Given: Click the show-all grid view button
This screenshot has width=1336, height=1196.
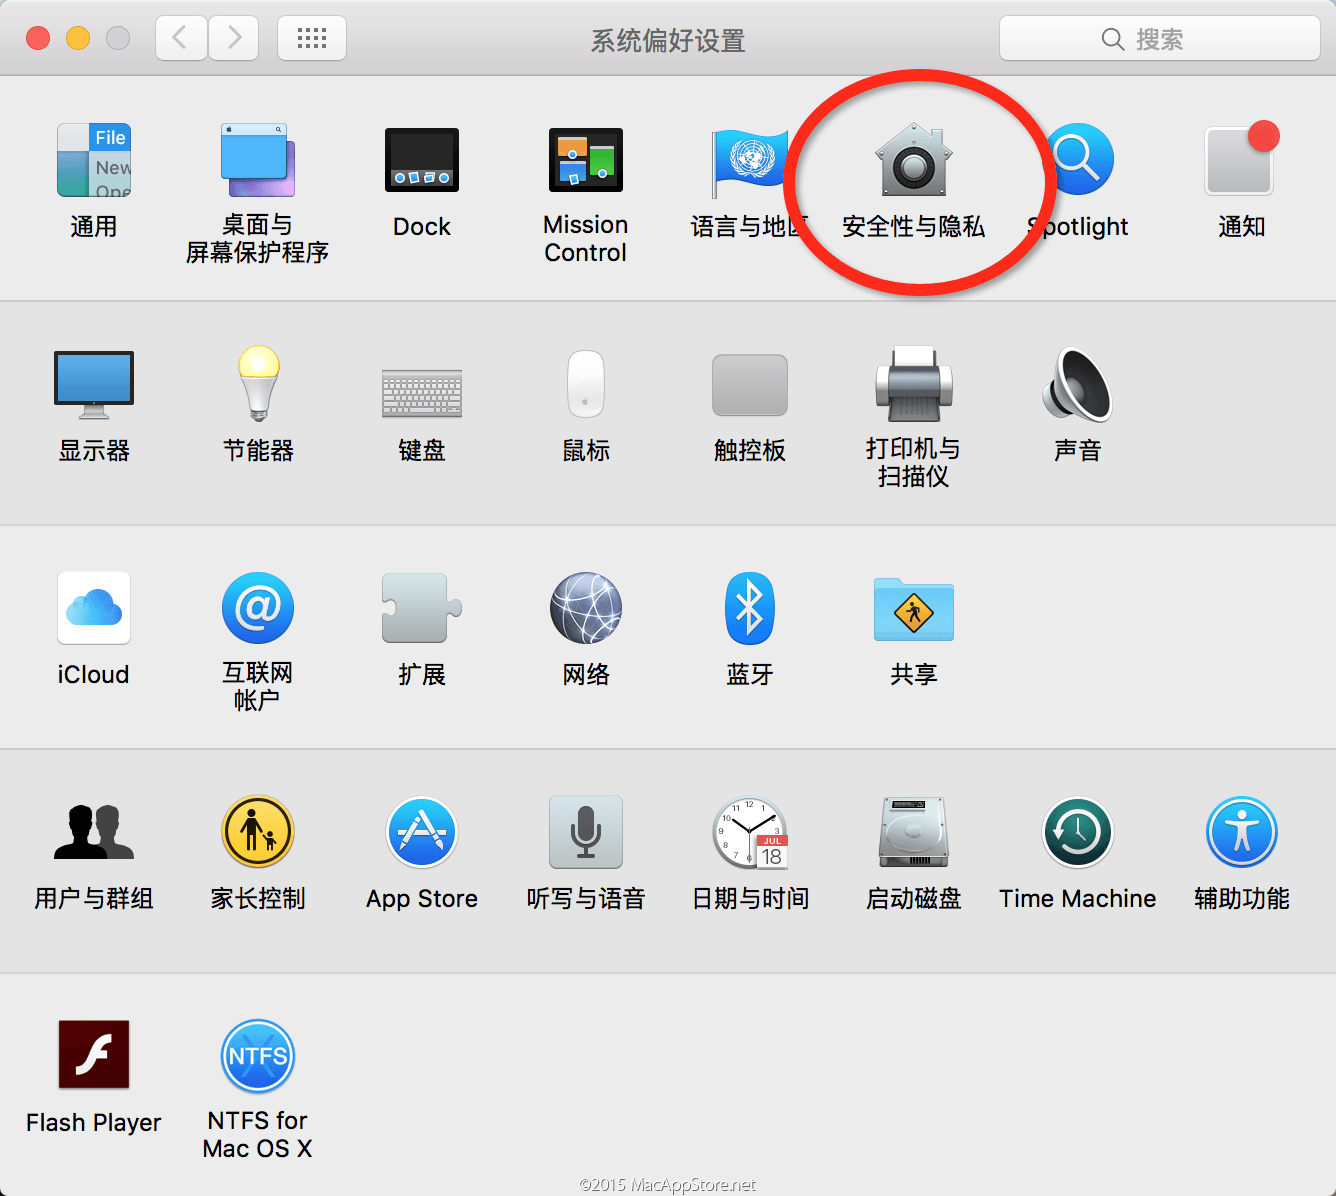Looking at the screenshot, I should 311,37.
